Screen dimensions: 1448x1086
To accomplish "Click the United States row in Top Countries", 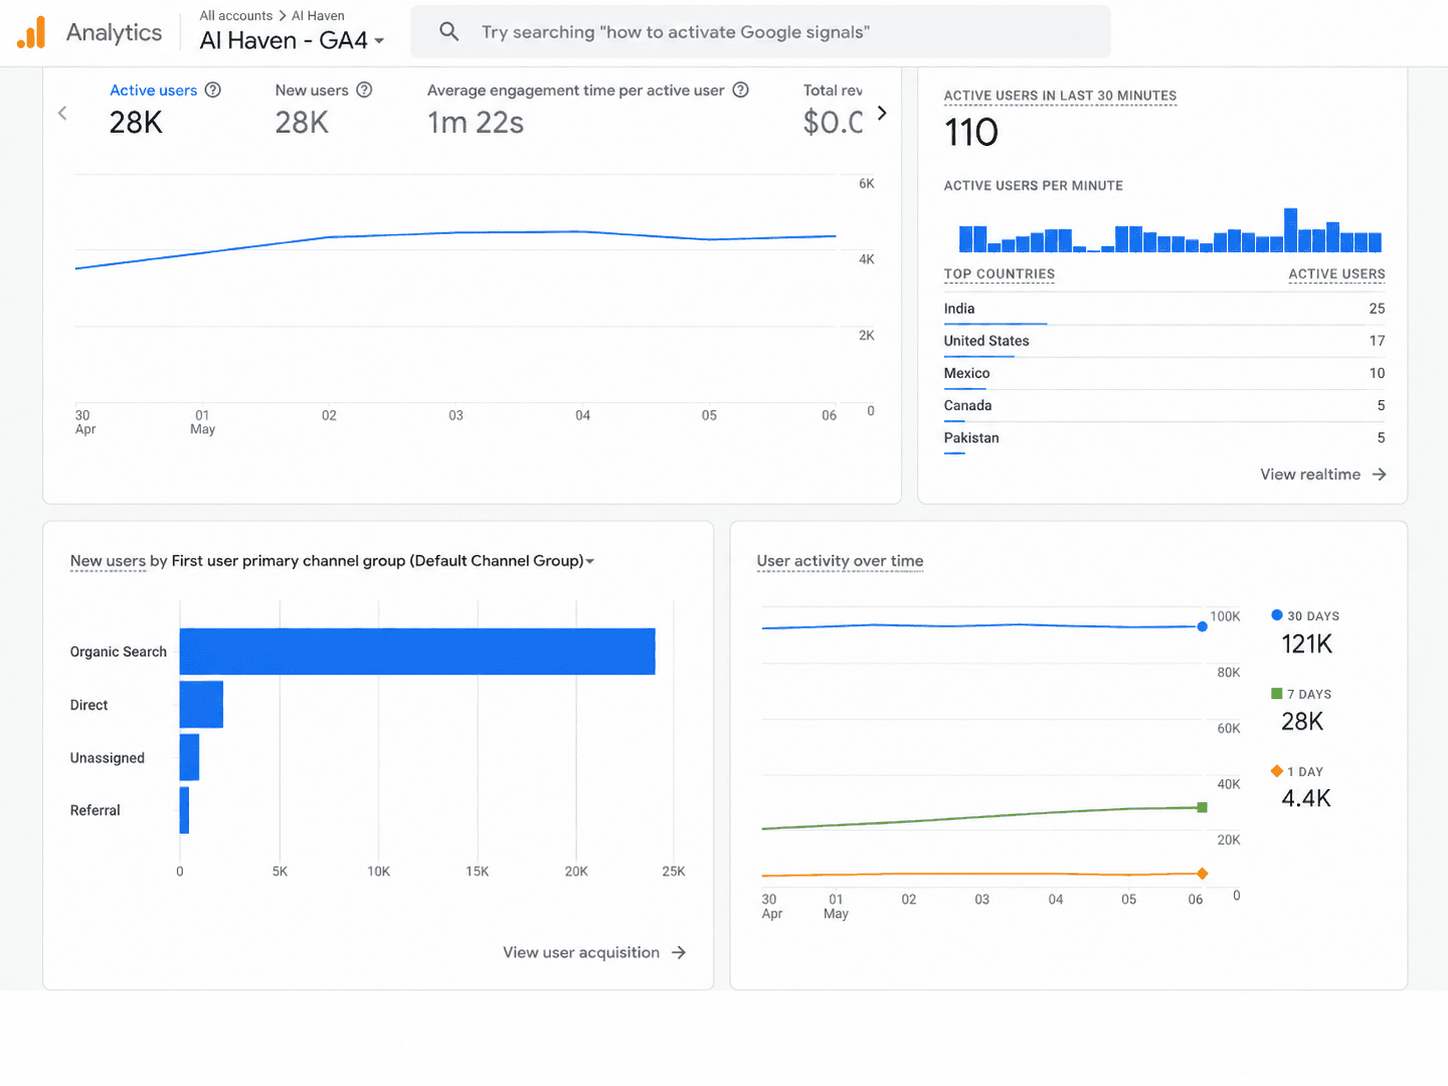I will tap(1164, 341).
